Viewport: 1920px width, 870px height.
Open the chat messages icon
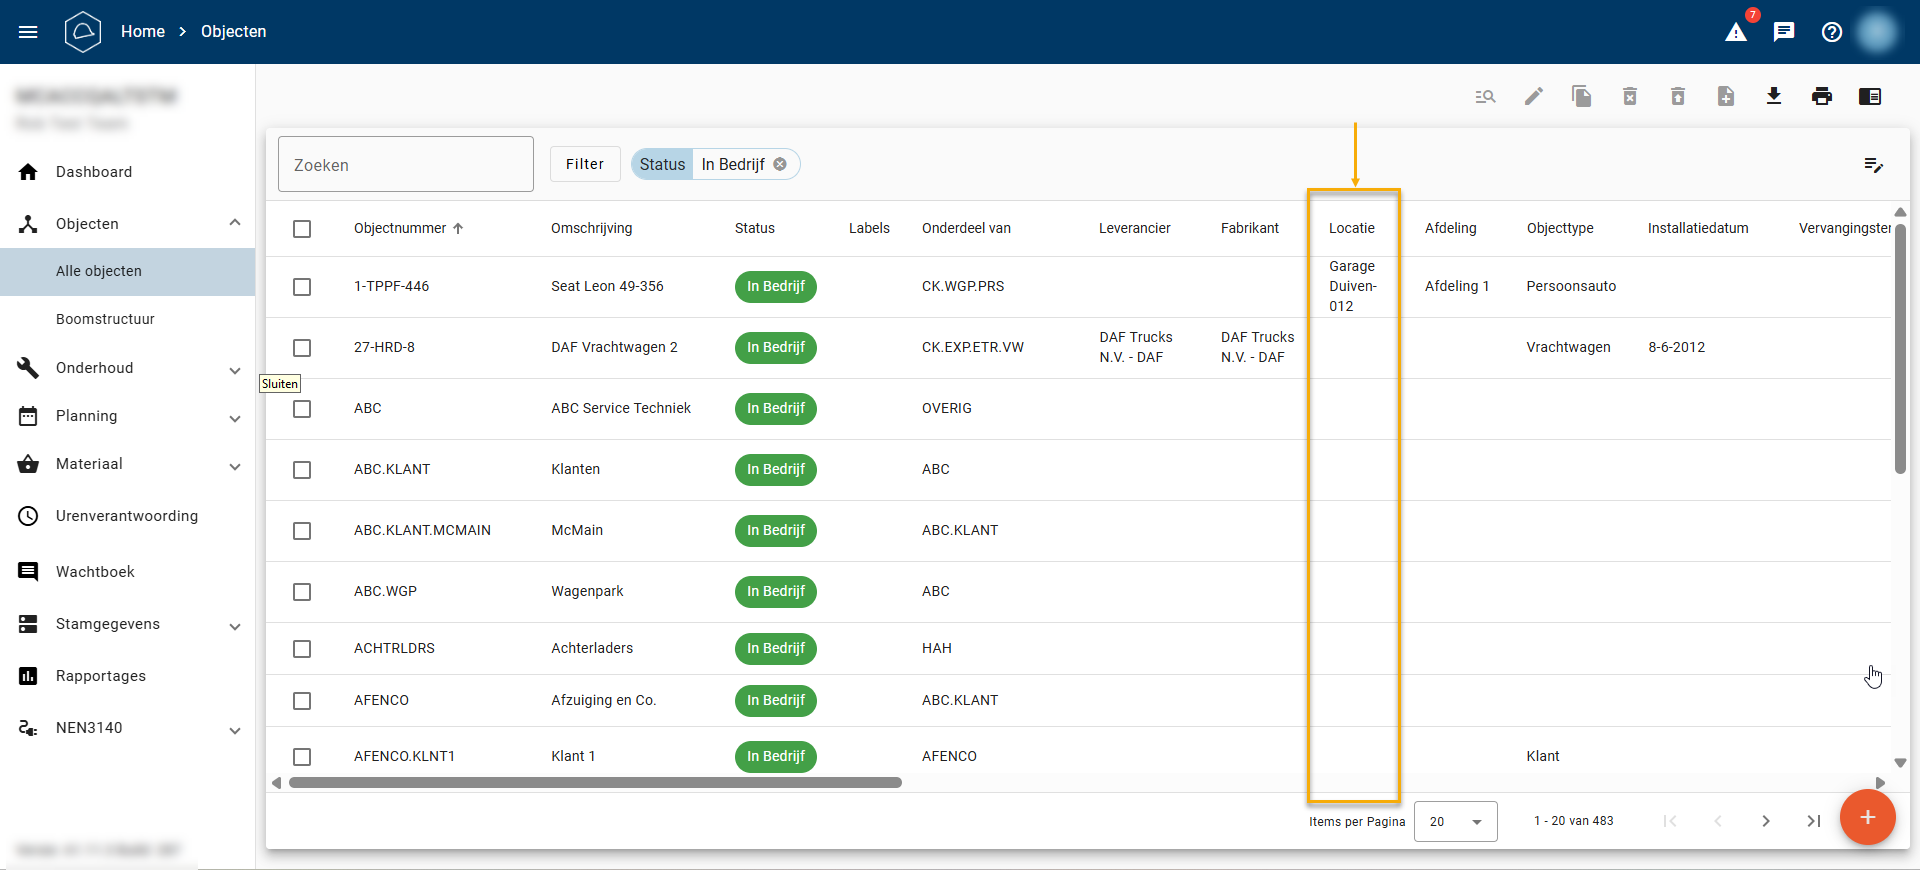[x=1784, y=32]
